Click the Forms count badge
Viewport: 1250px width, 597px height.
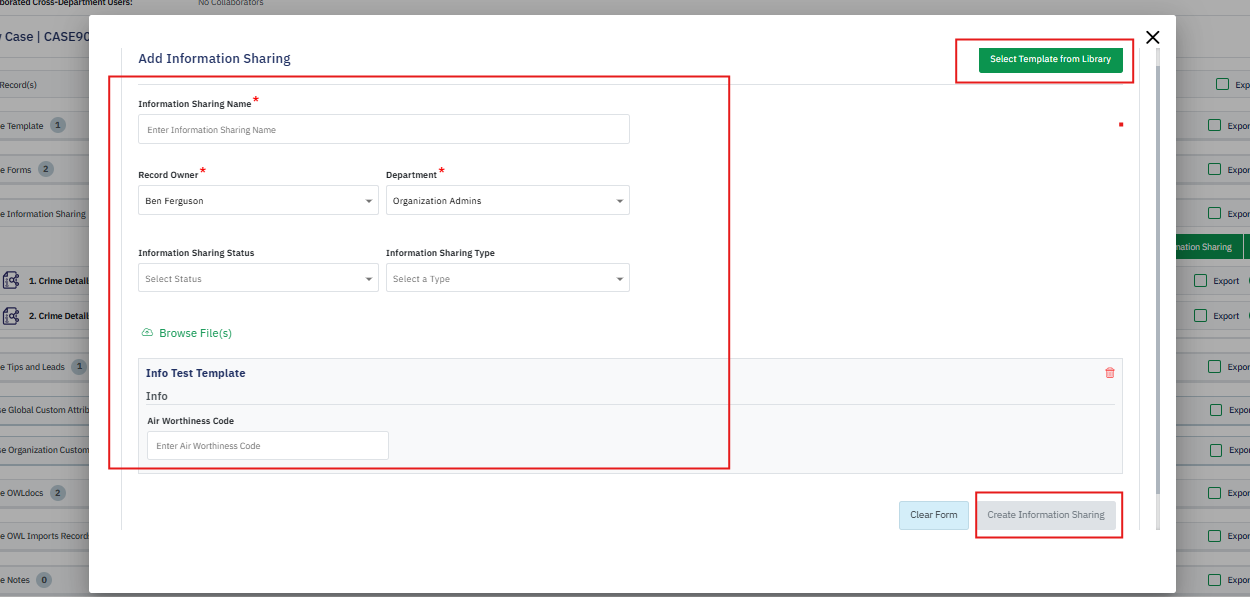(45, 170)
